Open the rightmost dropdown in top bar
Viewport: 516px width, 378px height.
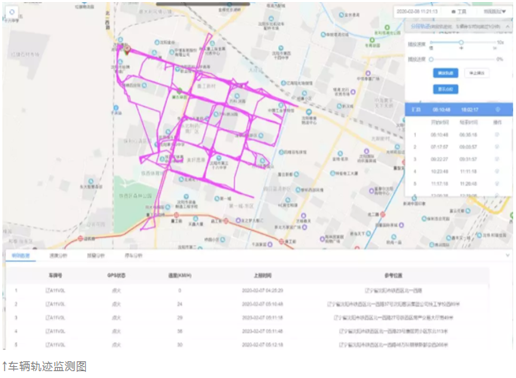click(495, 12)
